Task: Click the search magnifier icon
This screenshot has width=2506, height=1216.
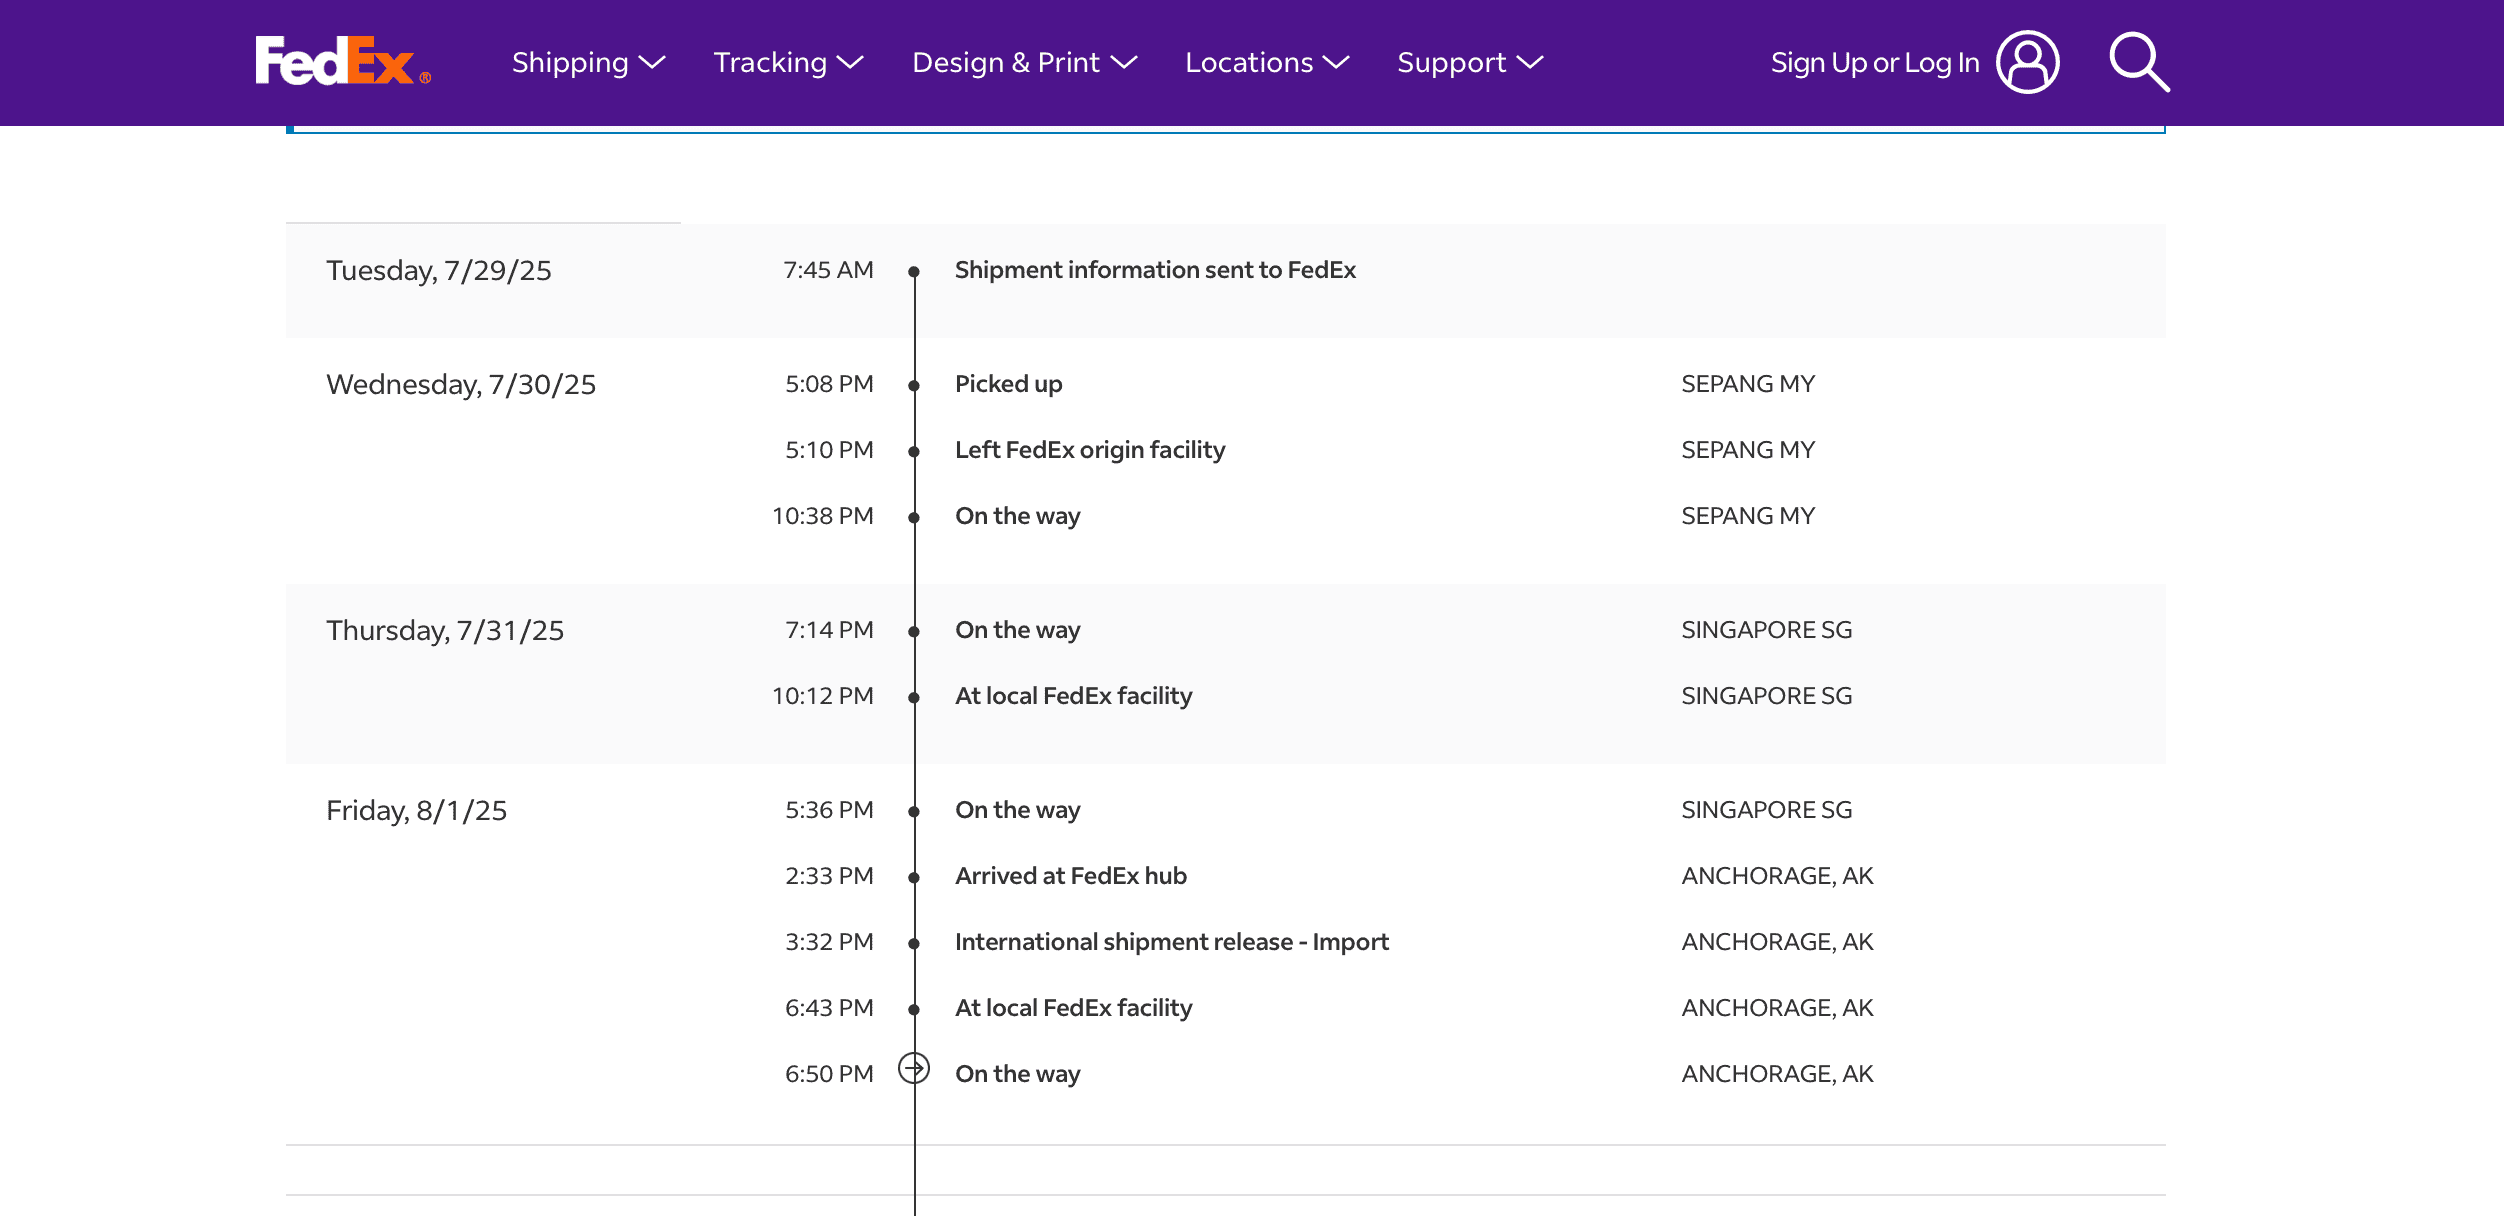Action: 2138,62
